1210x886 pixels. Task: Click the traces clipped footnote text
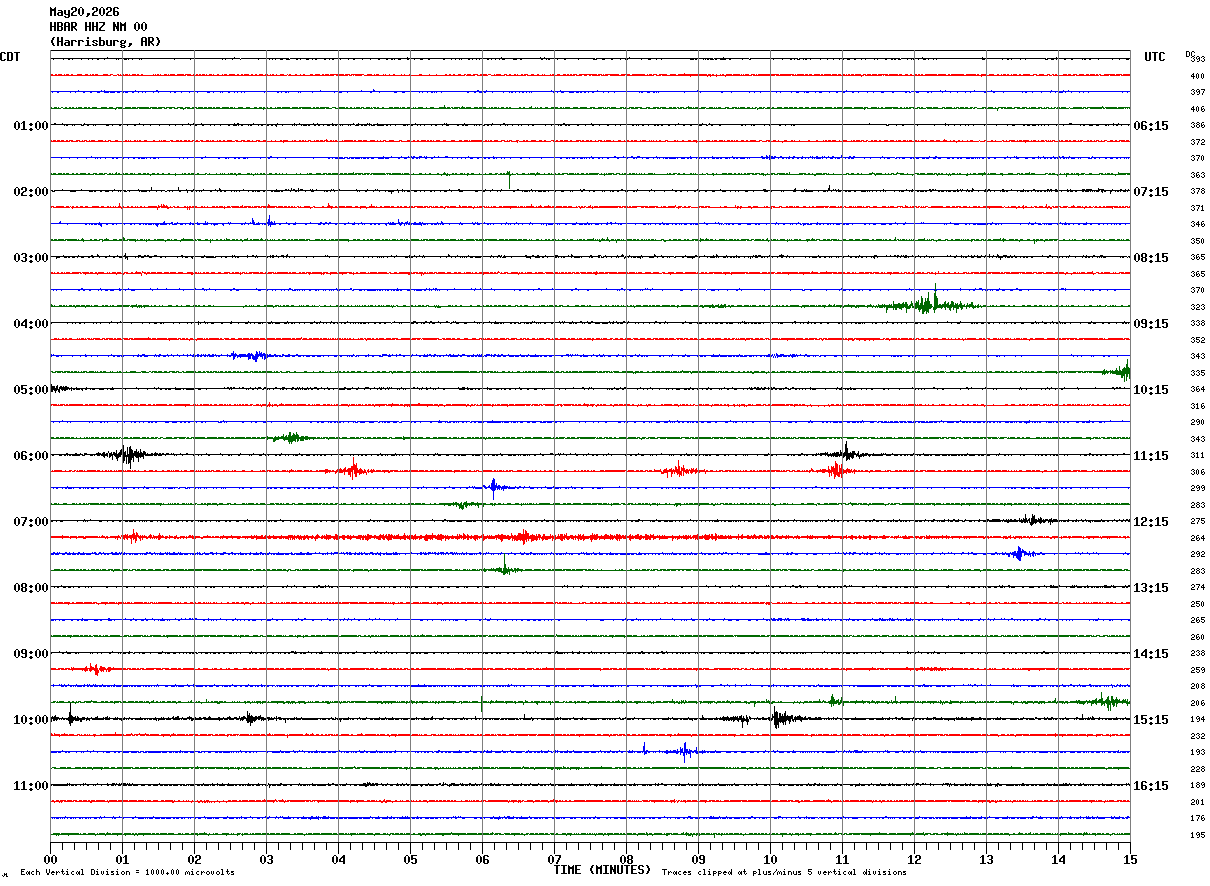[x=784, y=872]
